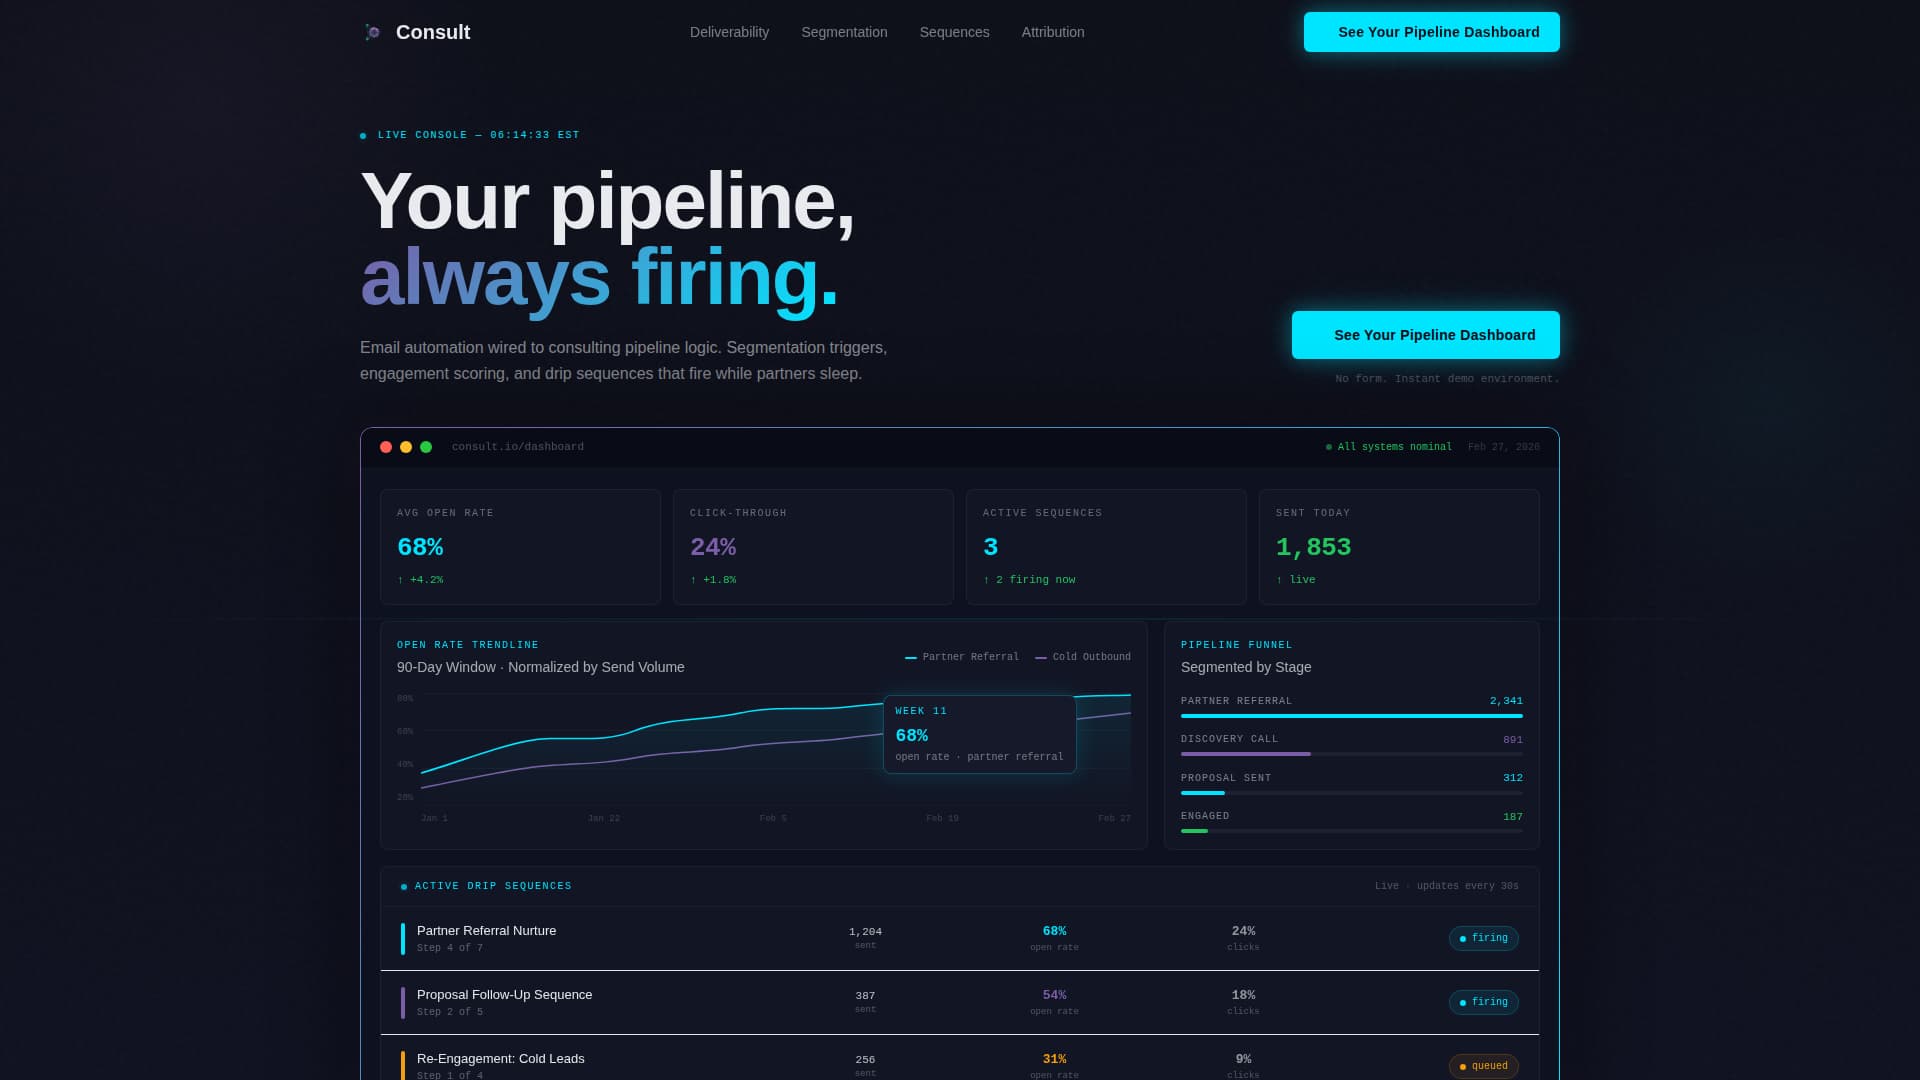This screenshot has height=1080, width=1920.
Task: Click the +4.2% change indicator
Action: [420, 580]
